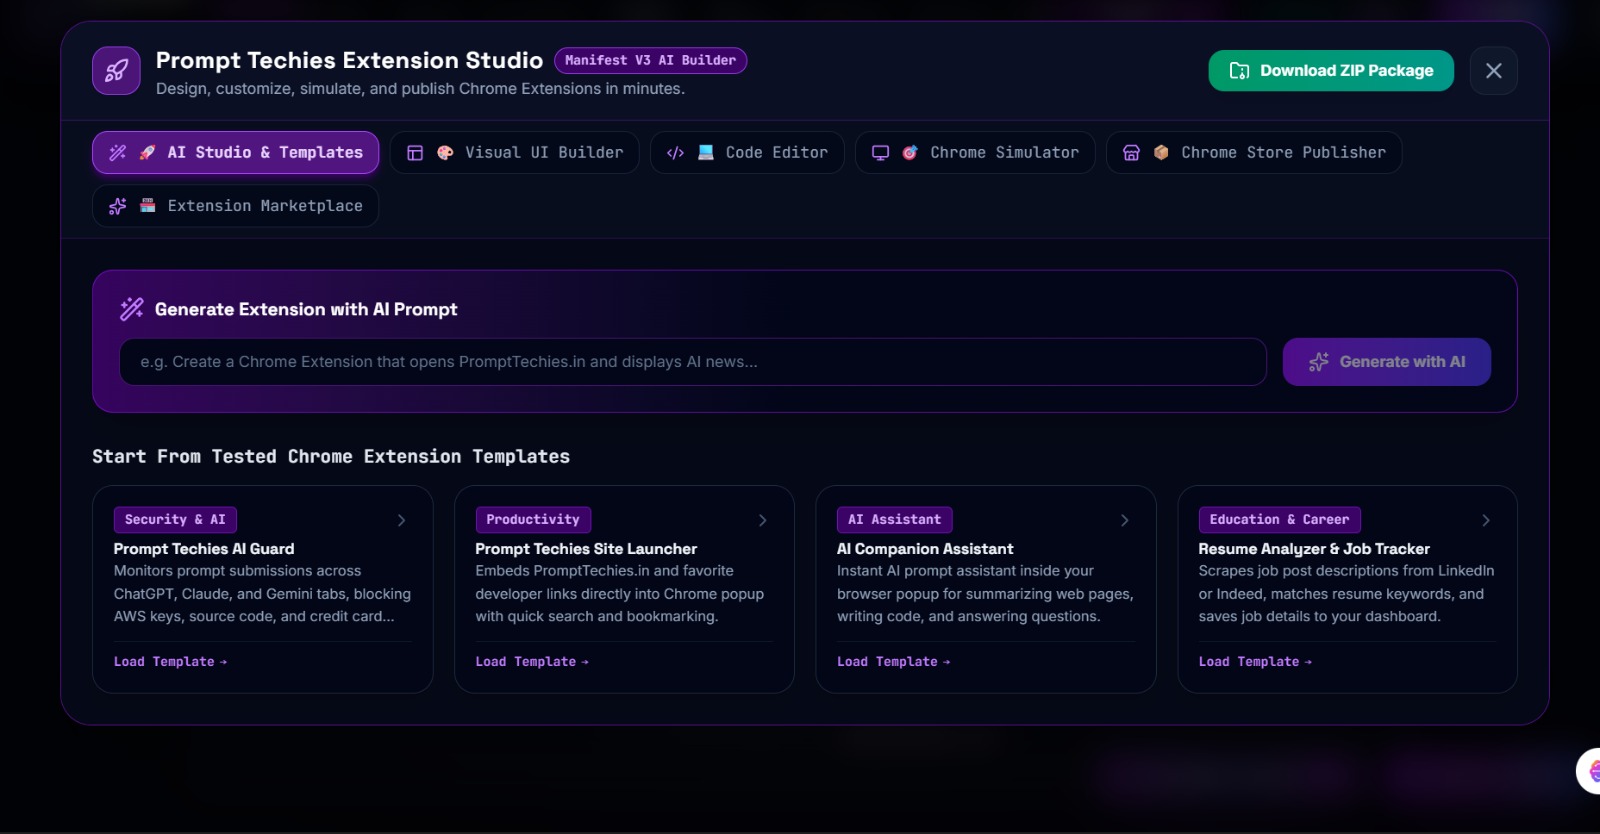Load the Resume Analyzer & Job Tracker template
Viewport: 1600px width, 834px height.
point(1255,662)
